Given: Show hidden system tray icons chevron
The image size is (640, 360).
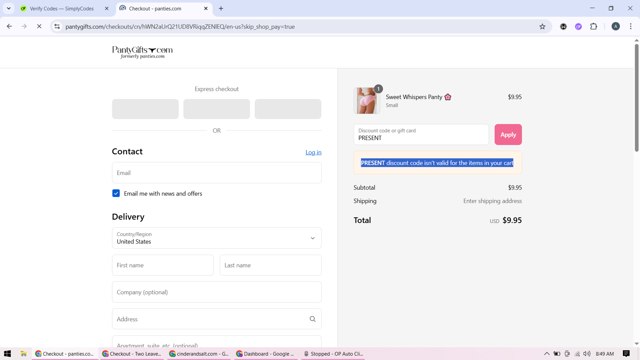Looking at the screenshot, I should click(x=547, y=353).
